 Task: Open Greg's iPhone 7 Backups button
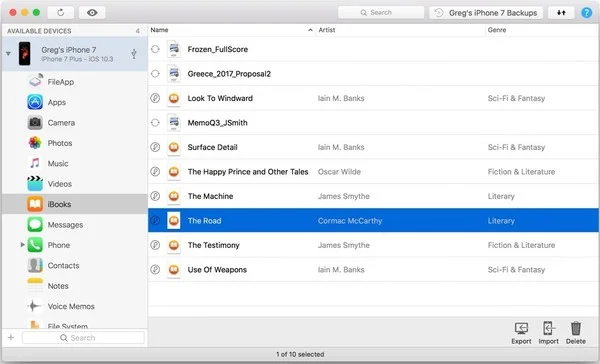pyautogui.click(x=486, y=13)
